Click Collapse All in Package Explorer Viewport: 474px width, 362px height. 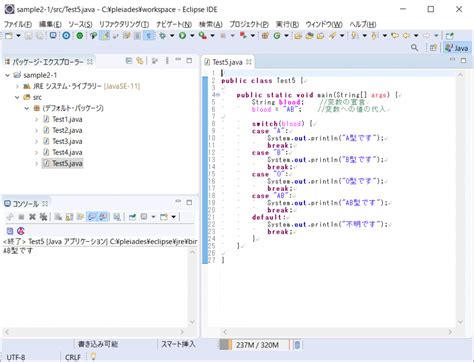pos(129,61)
